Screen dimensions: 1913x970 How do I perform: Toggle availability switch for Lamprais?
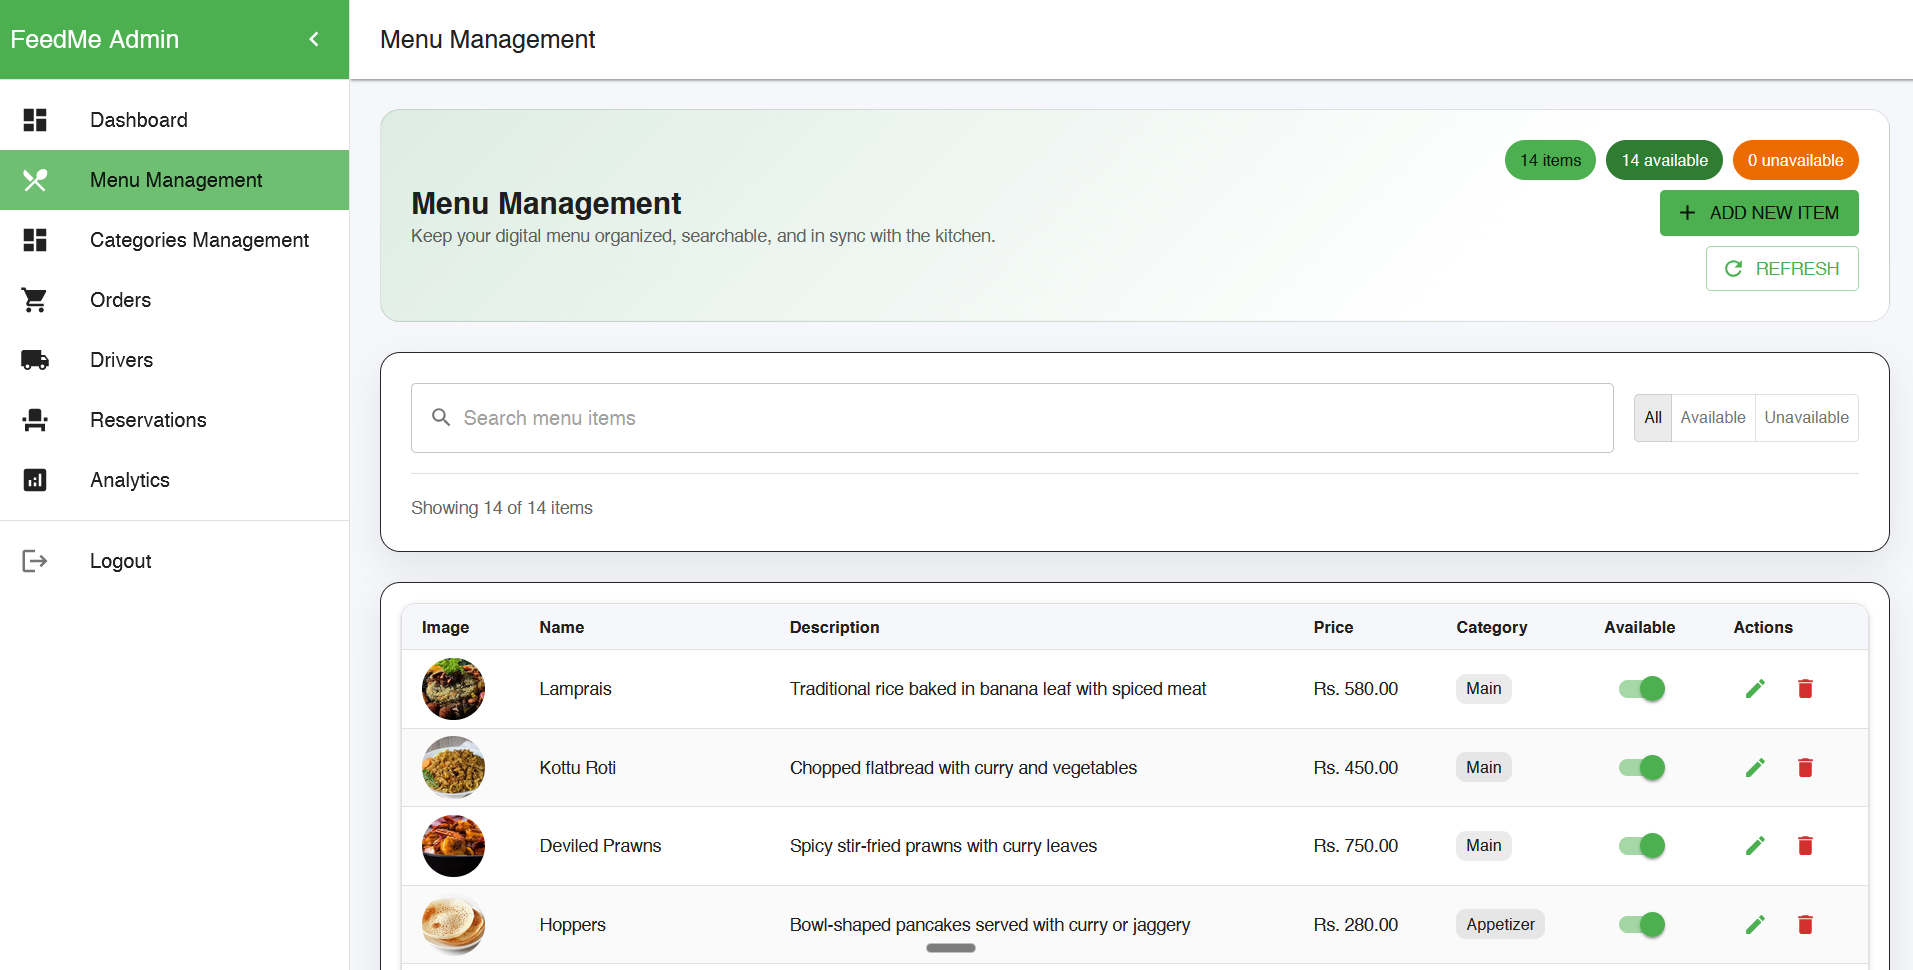(x=1642, y=689)
